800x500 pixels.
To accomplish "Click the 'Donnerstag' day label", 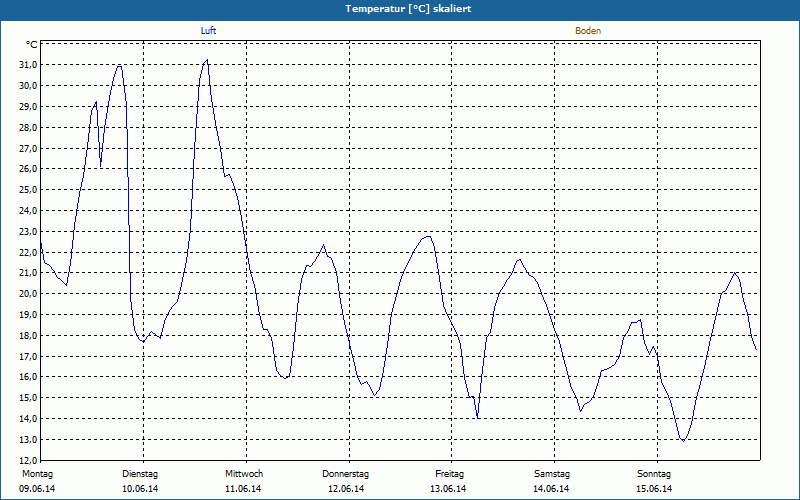I will (345, 474).
